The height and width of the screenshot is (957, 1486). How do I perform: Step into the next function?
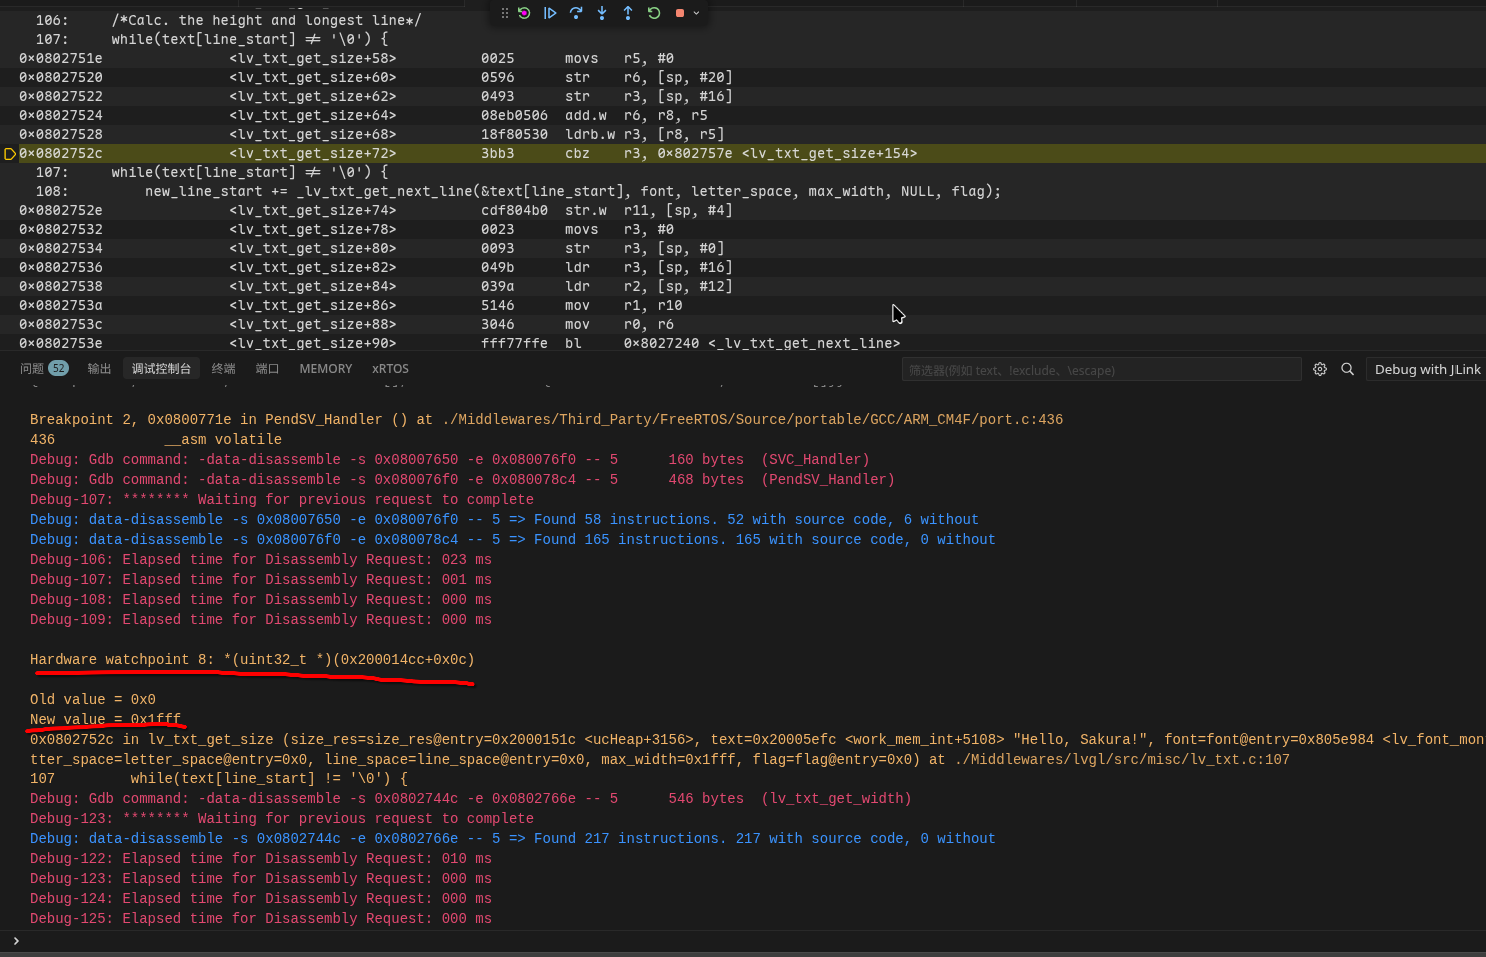[x=602, y=13]
